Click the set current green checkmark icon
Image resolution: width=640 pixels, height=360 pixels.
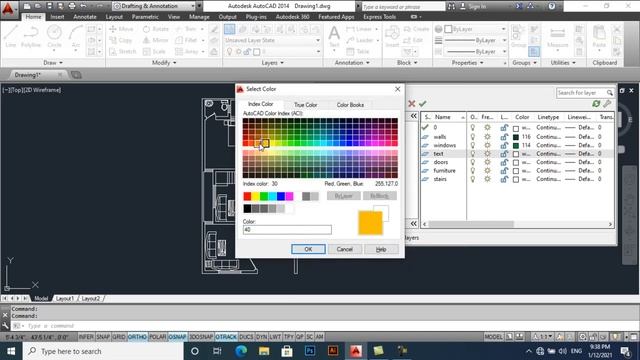click(x=422, y=104)
